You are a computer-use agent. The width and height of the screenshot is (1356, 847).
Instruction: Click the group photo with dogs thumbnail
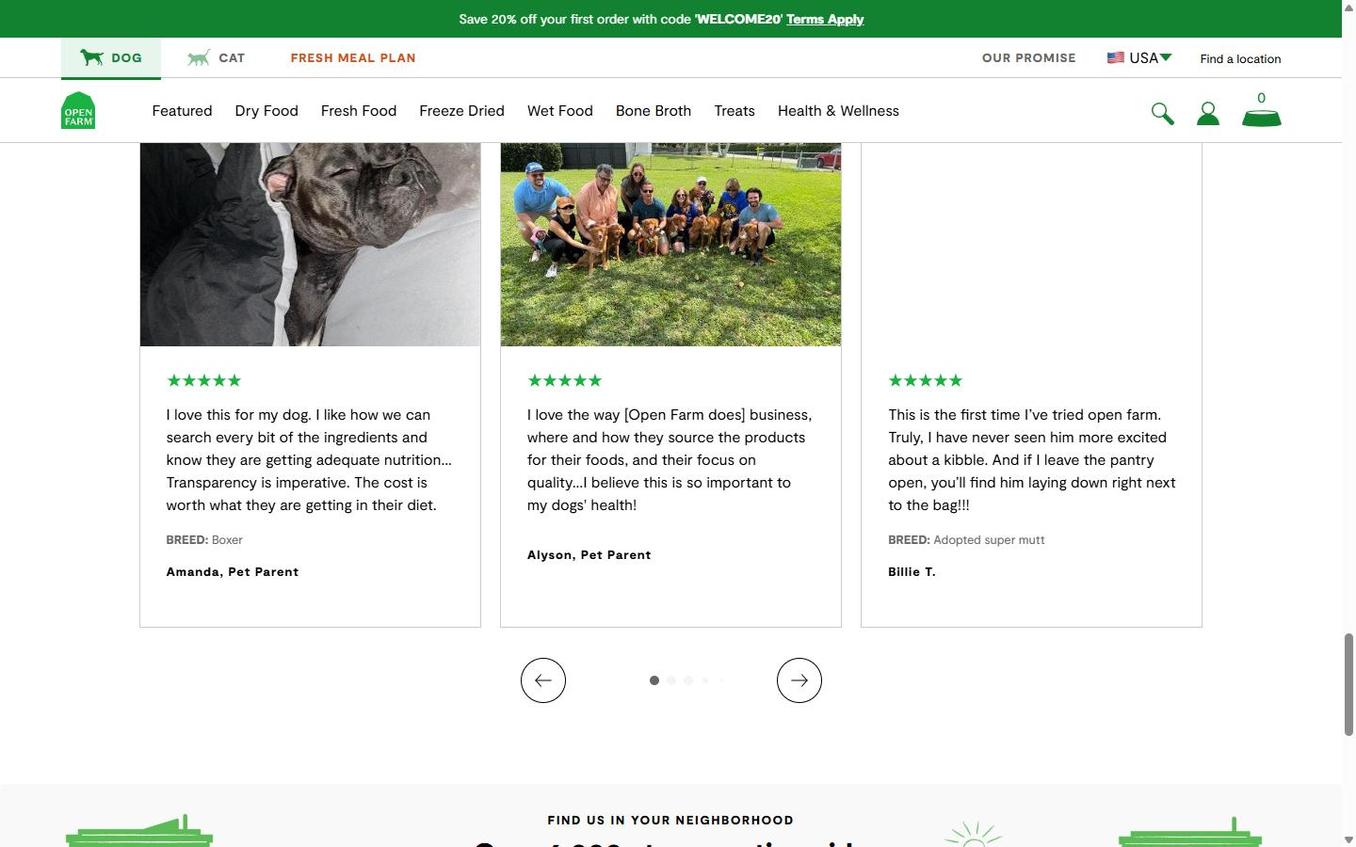670,244
